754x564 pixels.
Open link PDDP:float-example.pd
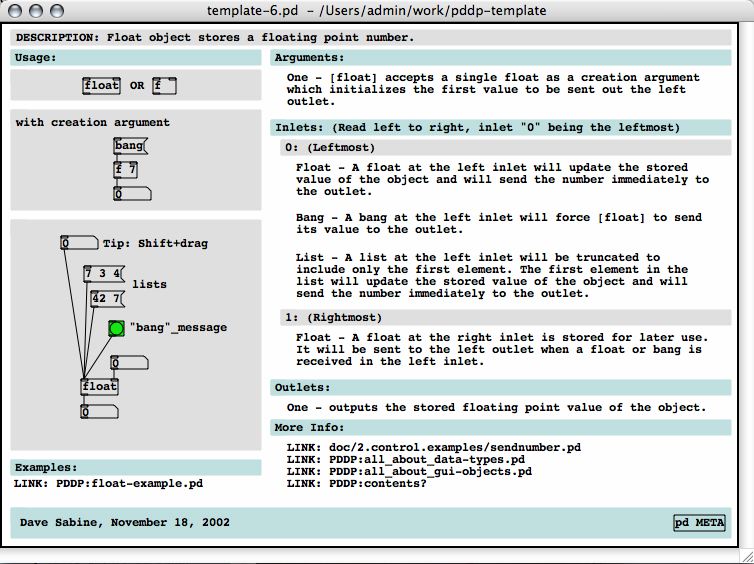tap(108, 484)
